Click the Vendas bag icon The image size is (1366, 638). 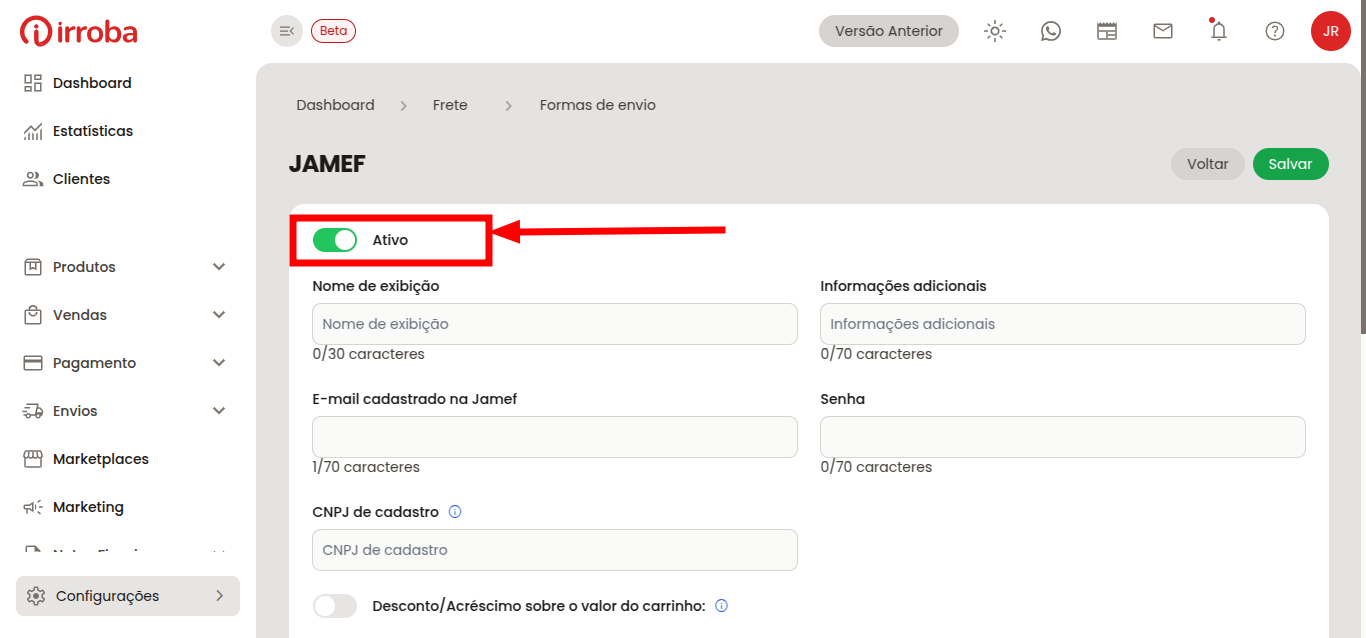coord(33,315)
